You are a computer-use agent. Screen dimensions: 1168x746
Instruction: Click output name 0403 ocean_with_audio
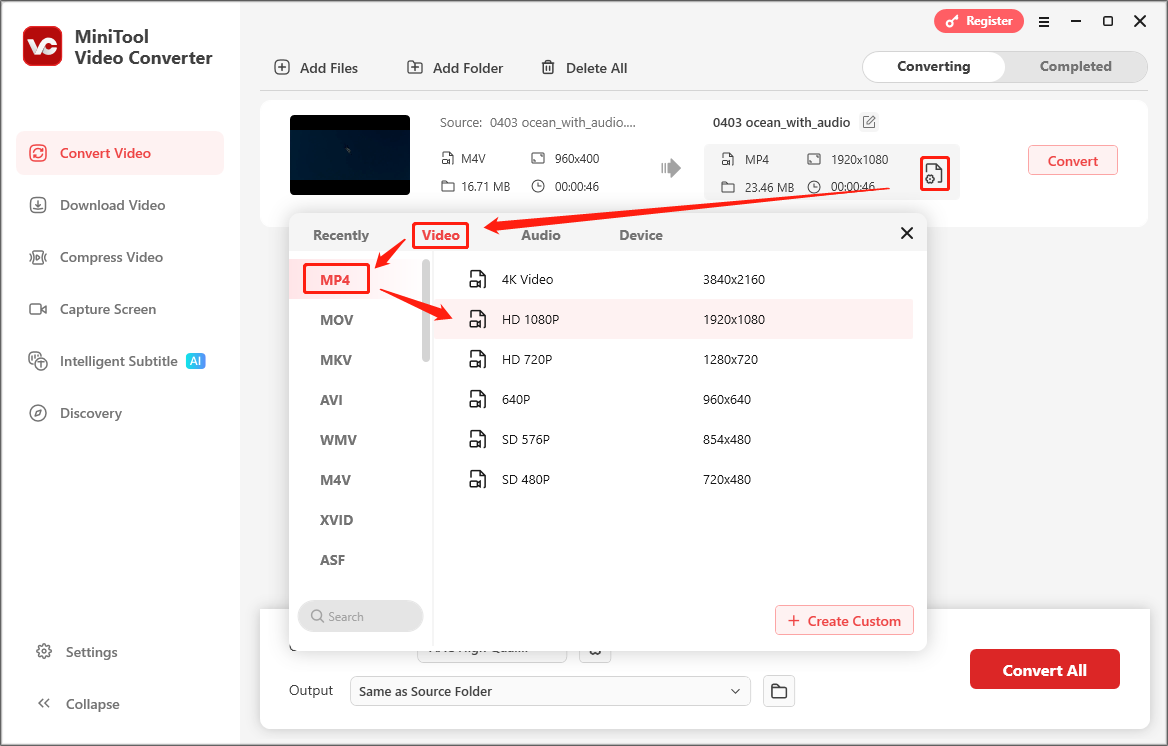pyautogui.click(x=781, y=122)
